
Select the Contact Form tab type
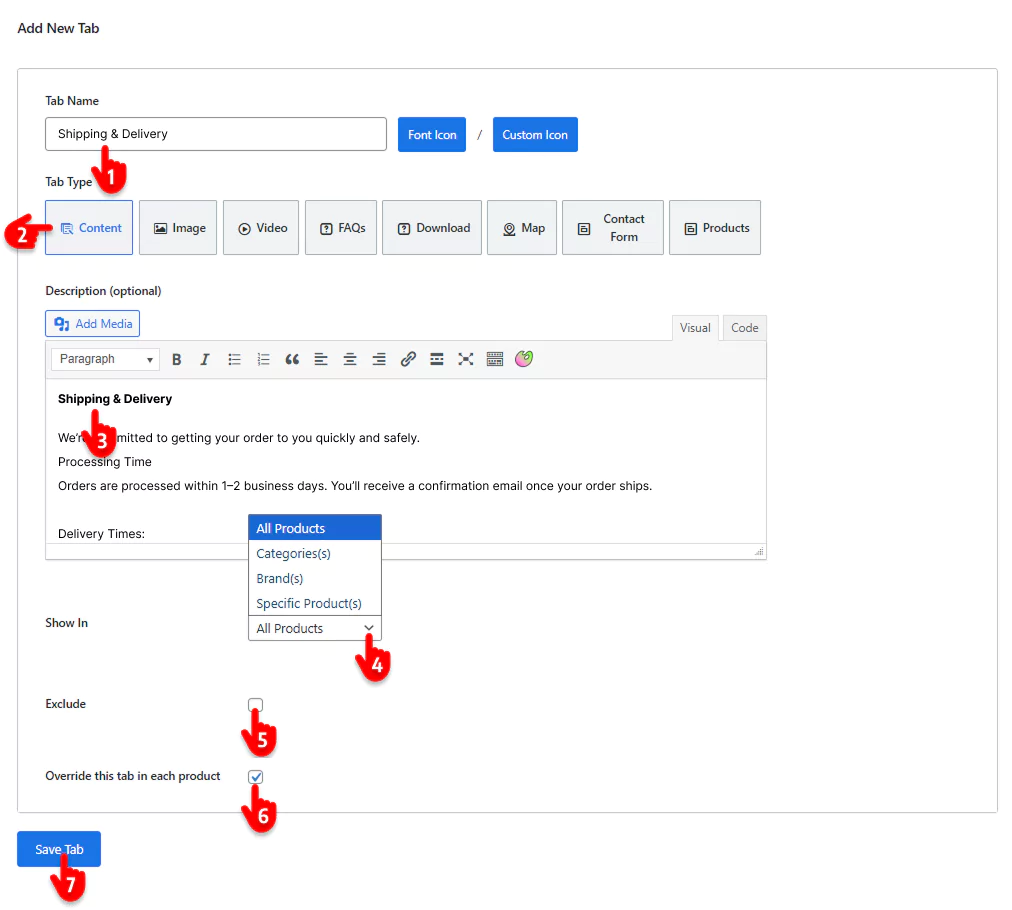point(613,228)
